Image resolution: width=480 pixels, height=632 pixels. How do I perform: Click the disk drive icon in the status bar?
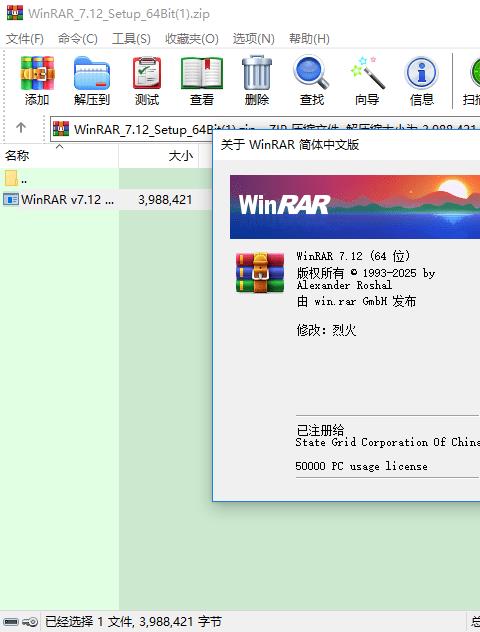click(x=11, y=622)
